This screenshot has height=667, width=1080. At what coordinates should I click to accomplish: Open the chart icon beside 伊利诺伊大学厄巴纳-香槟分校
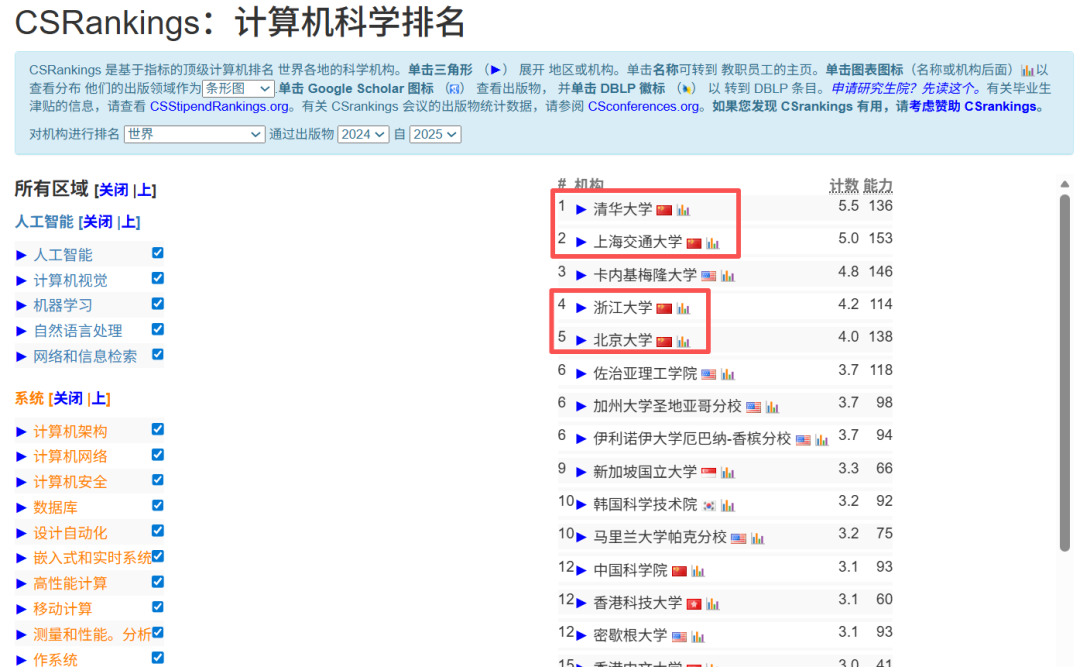click(x=822, y=440)
